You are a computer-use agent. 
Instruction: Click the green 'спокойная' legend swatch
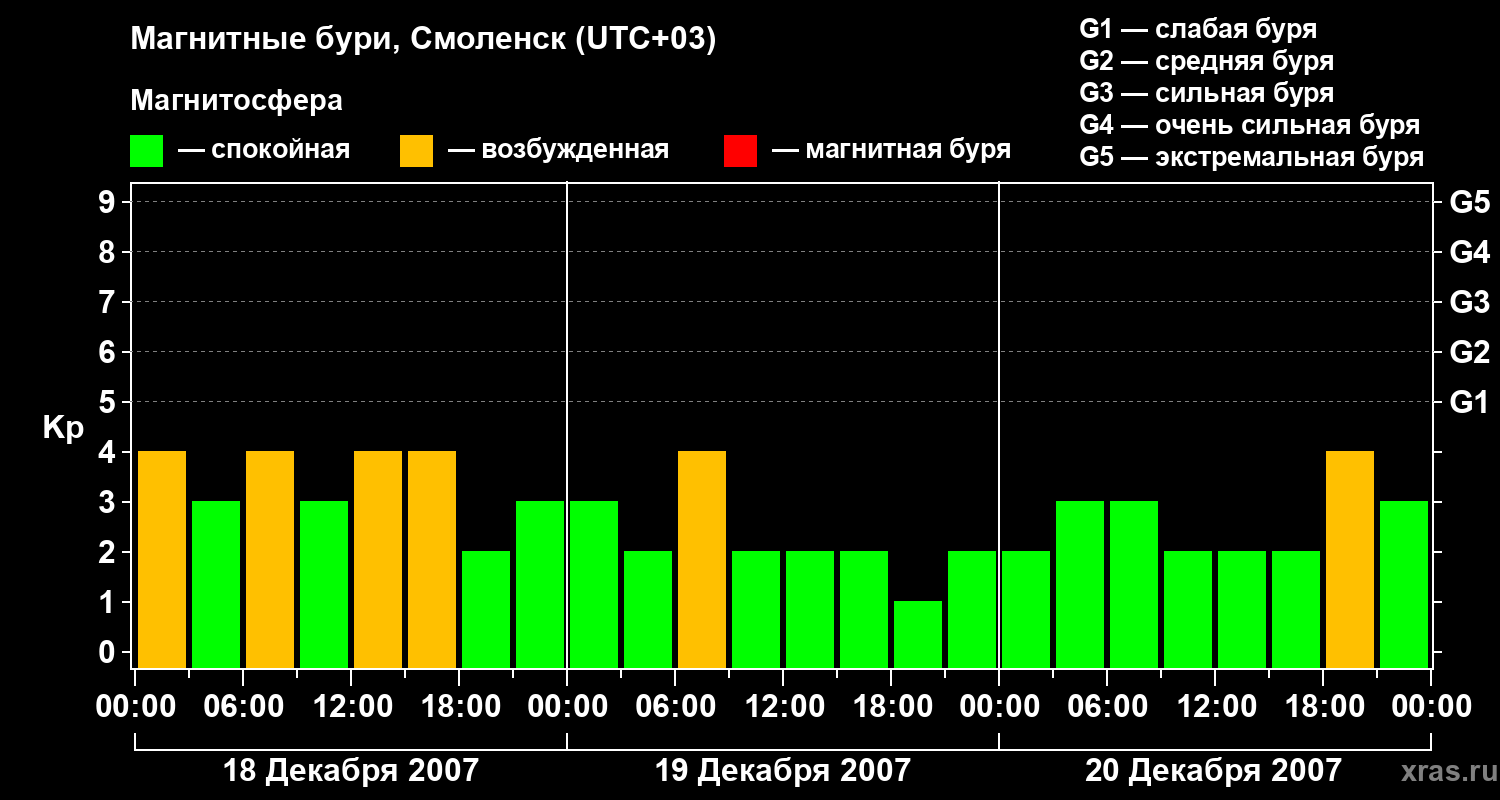click(x=147, y=151)
